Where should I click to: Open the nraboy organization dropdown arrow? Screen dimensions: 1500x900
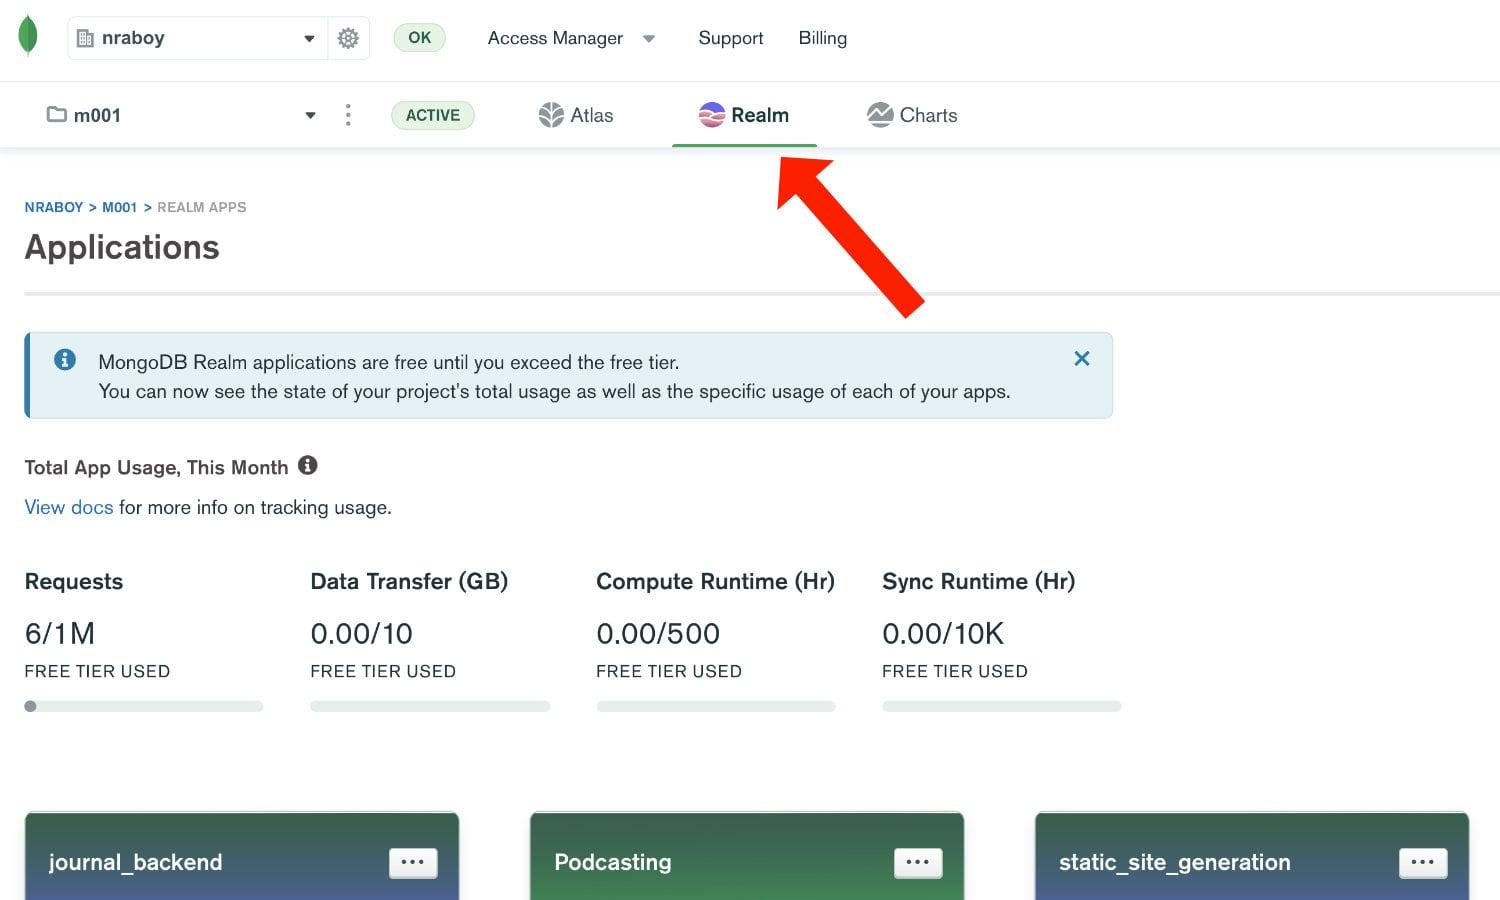pos(309,38)
